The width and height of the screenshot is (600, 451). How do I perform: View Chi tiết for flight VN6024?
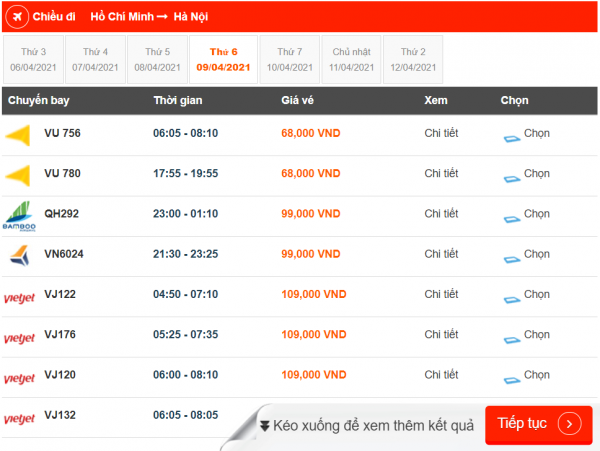click(441, 254)
